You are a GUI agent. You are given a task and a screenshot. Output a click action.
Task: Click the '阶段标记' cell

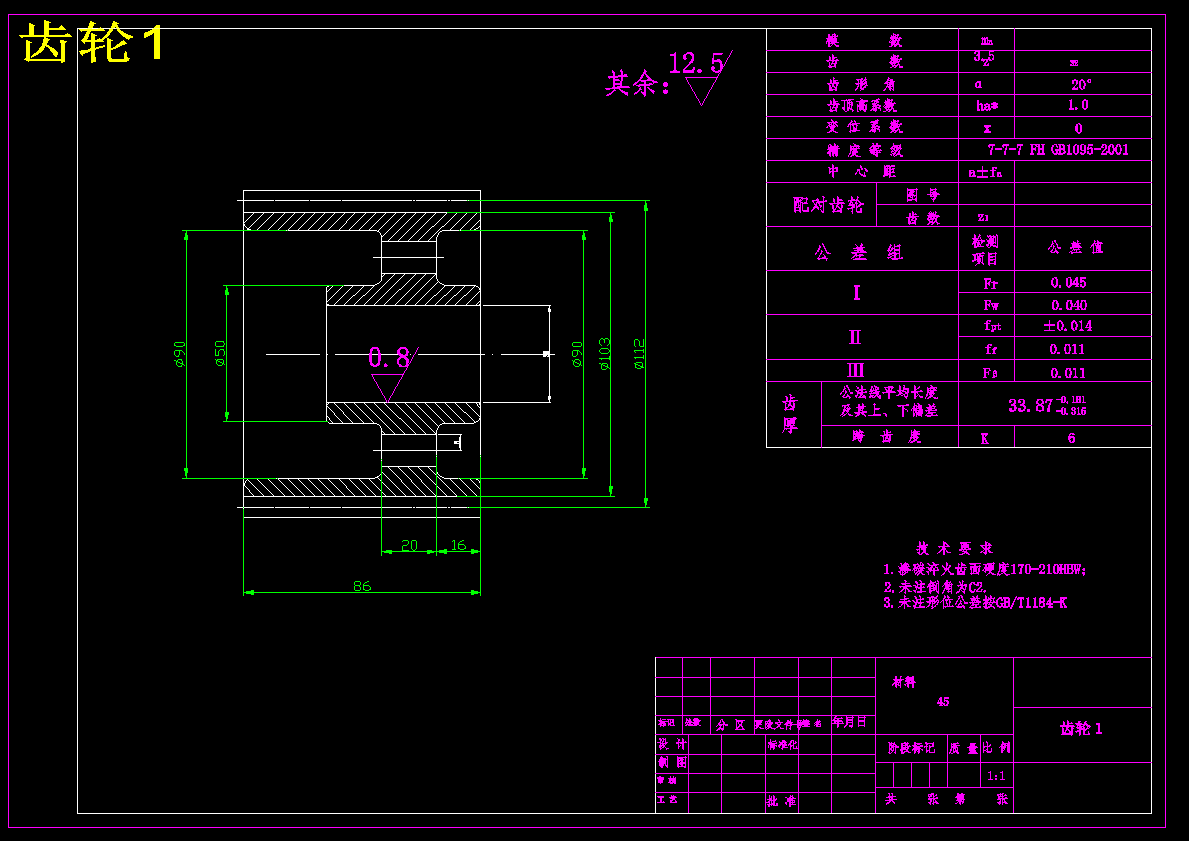[911, 748]
